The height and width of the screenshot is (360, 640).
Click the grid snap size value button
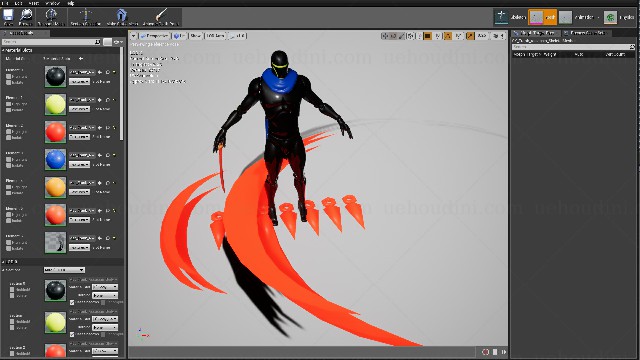point(438,36)
